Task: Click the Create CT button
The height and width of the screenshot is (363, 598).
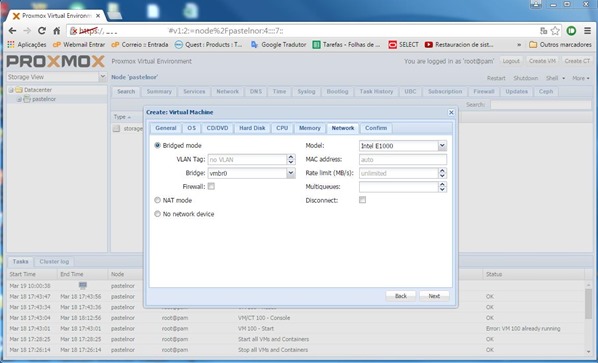Action: tap(577, 61)
